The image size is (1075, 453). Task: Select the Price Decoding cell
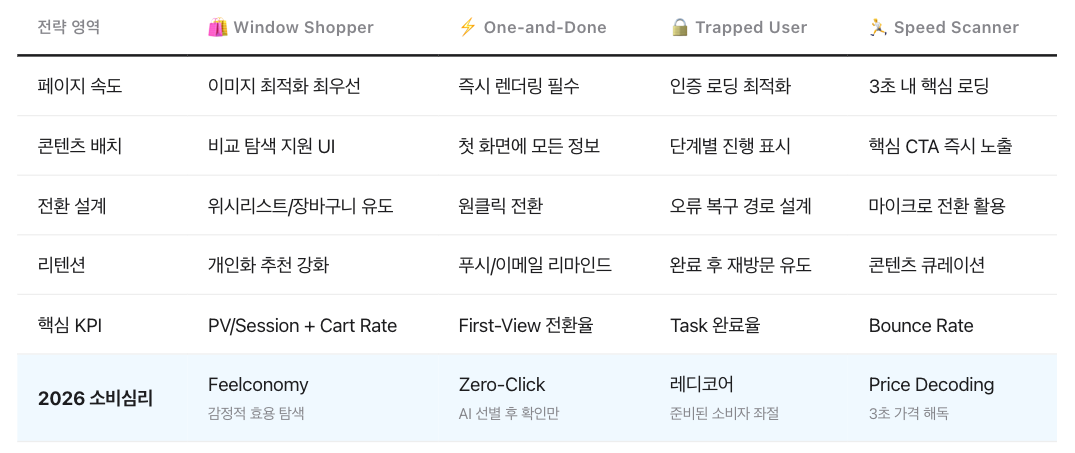pos(931,385)
